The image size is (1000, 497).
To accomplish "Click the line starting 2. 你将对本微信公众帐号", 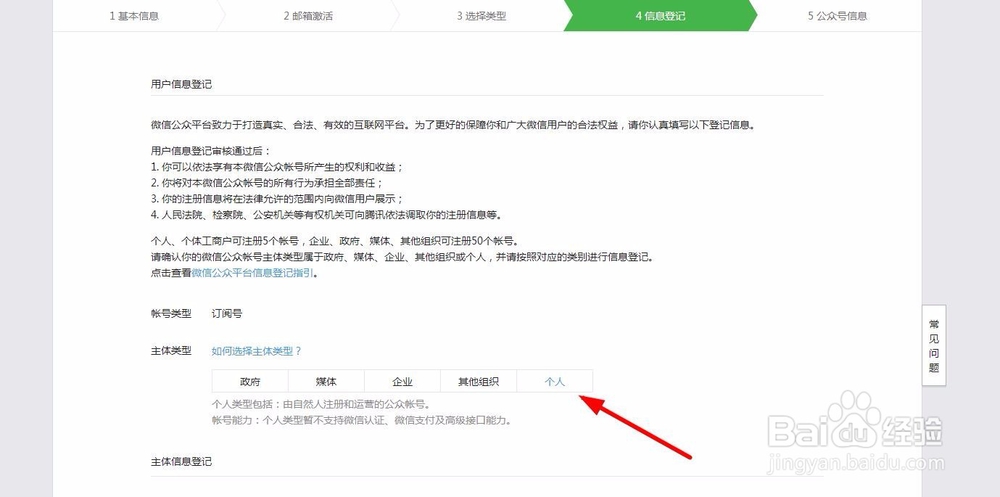I will coord(268,182).
